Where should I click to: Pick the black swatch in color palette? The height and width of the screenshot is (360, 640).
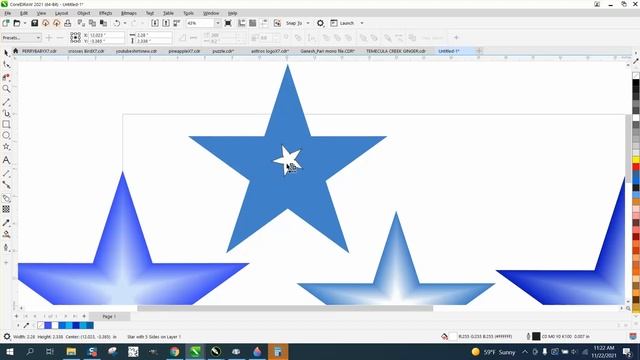coord(636,83)
